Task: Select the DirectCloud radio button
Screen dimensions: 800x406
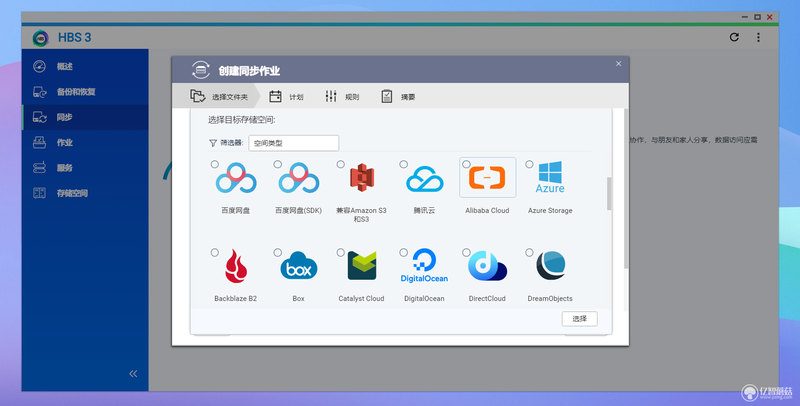Action: point(466,252)
